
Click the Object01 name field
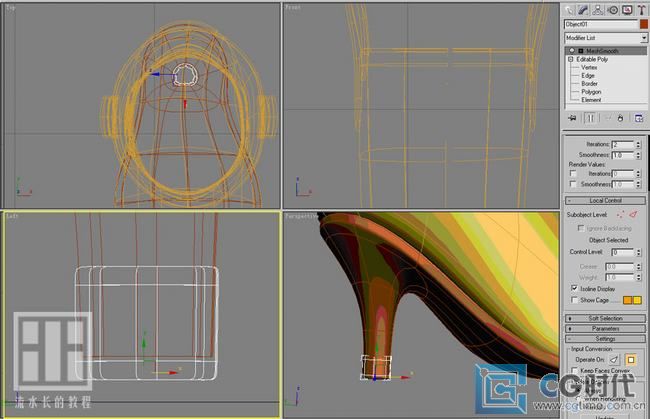[x=601, y=24]
